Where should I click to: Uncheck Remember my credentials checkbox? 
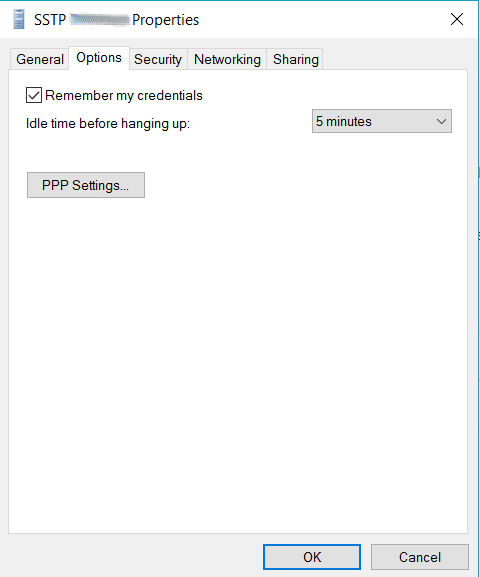(34, 95)
